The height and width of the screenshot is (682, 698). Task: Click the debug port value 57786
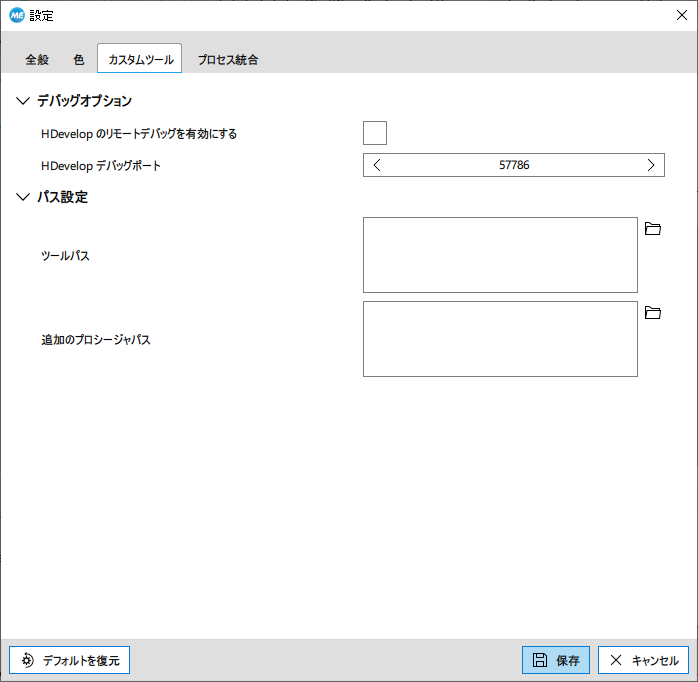[x=514, y=165]
